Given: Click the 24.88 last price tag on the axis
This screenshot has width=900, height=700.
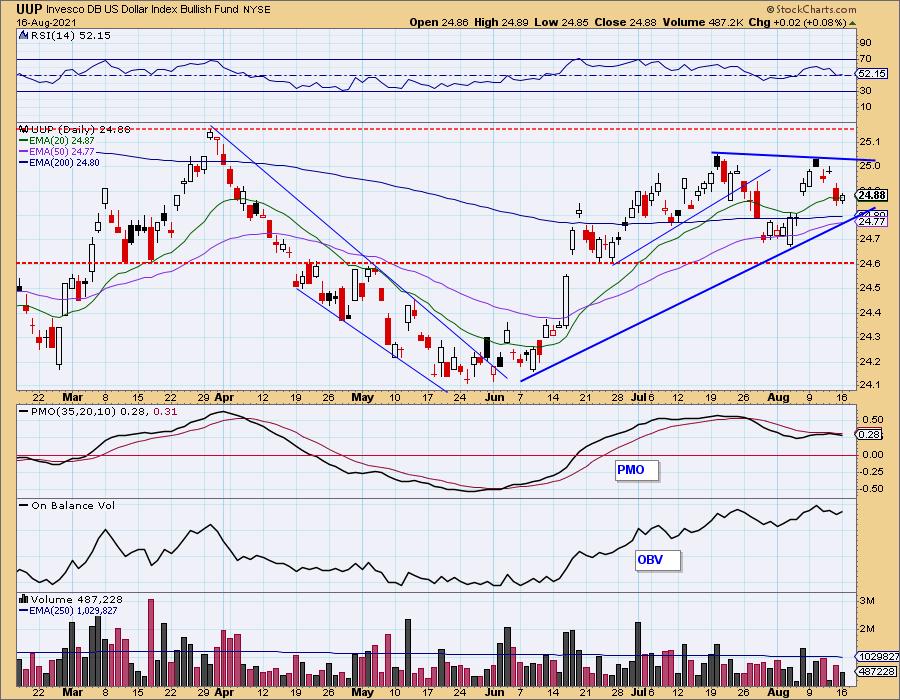Looking at the screenshot, I should [872, 195].
